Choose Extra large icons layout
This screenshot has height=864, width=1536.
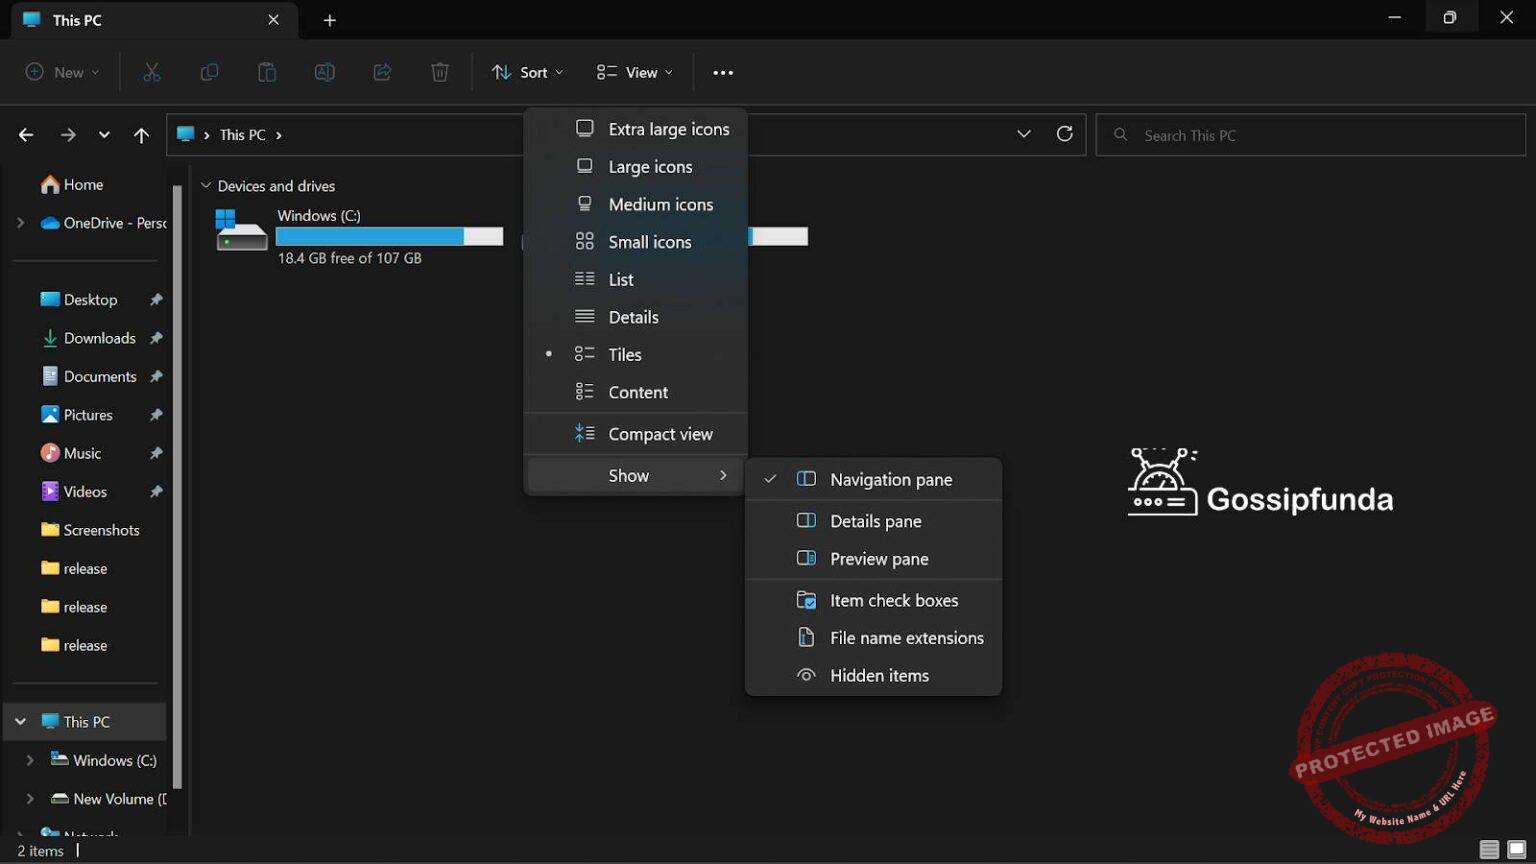[668, 129]
